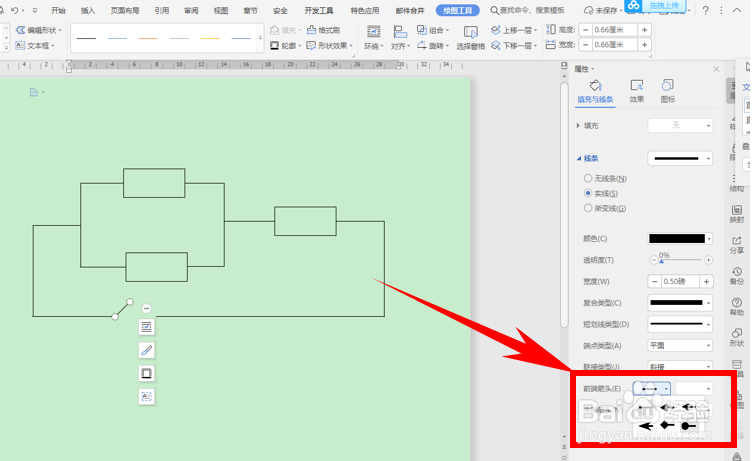Open the 选择窗格 selection pane

(471, 37)
